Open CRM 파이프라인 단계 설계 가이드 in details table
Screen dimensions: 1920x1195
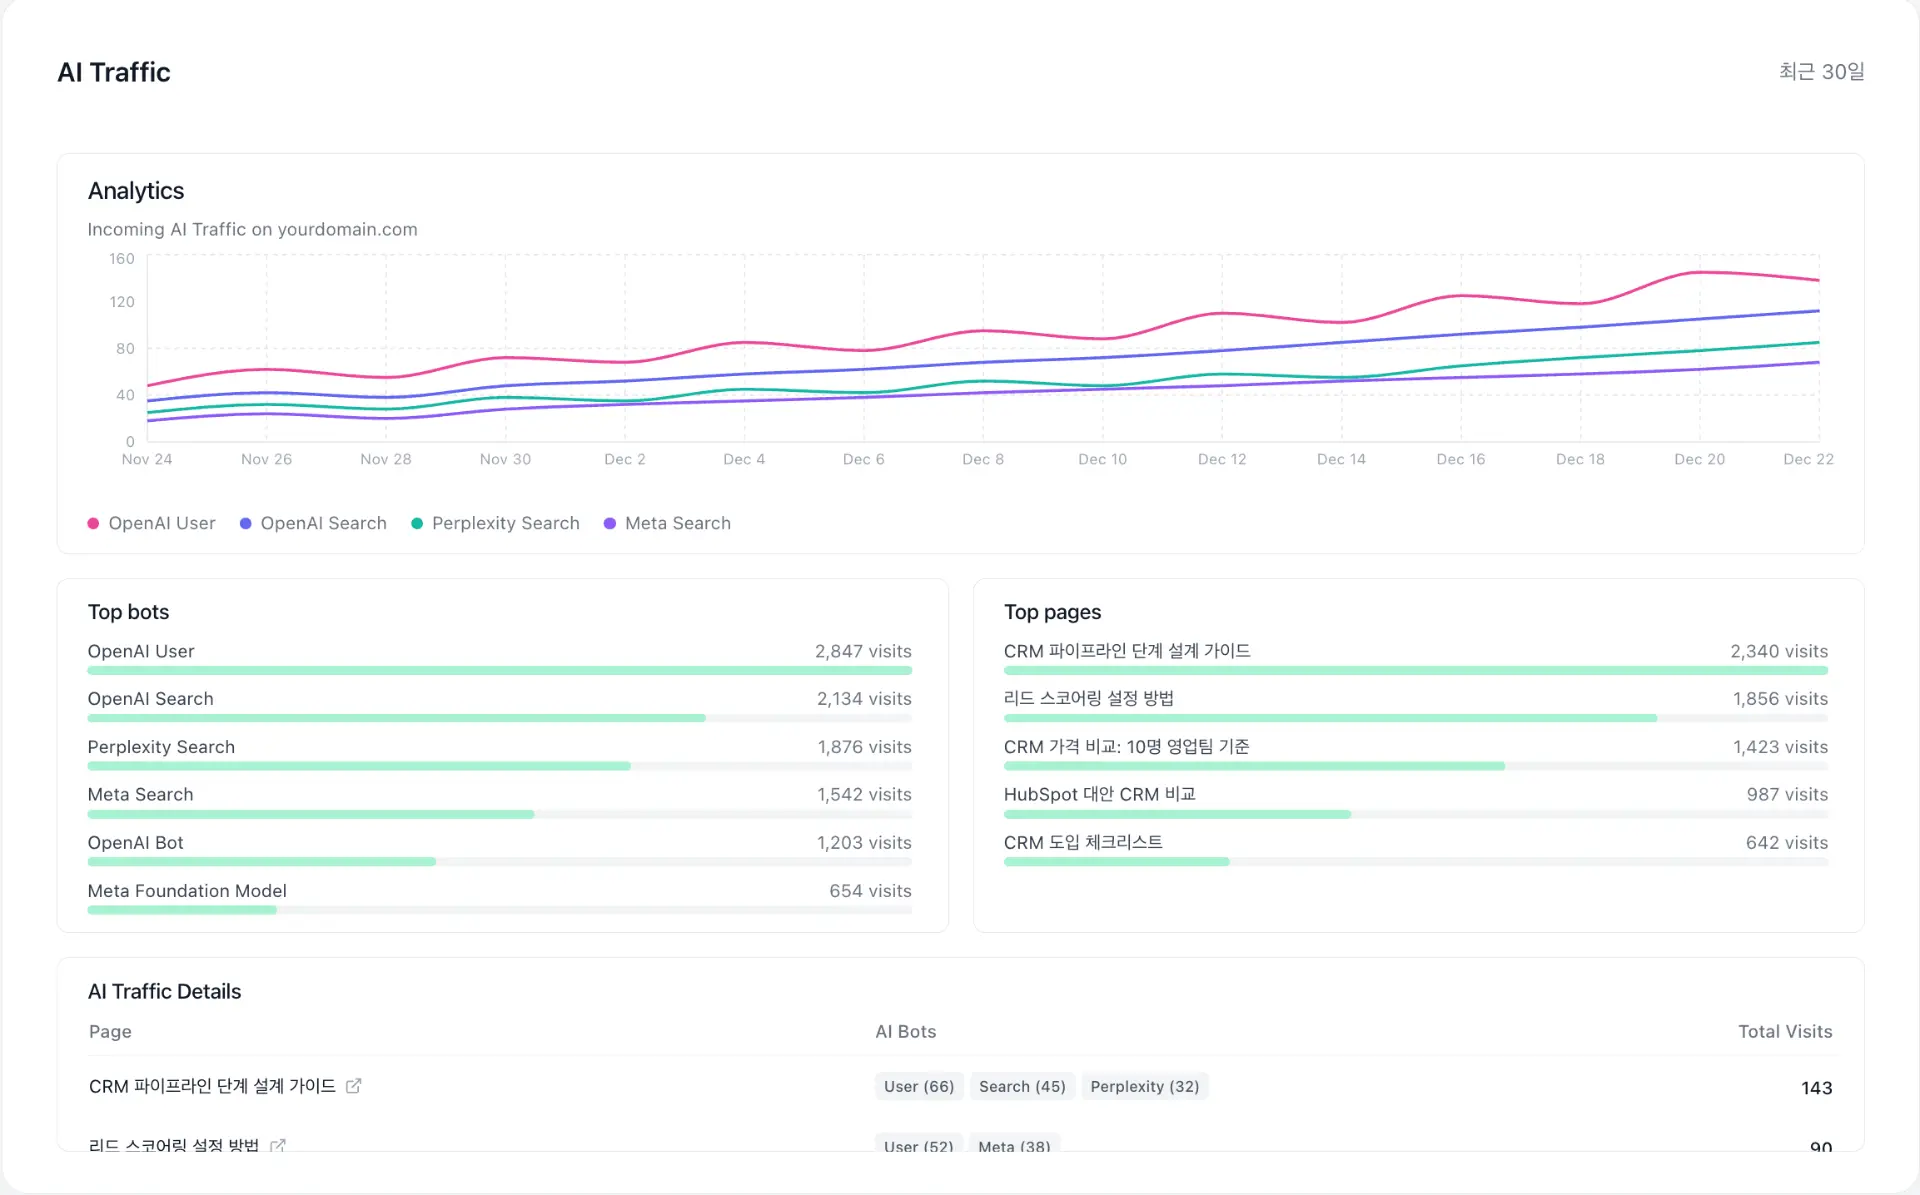click(212, 1086)
